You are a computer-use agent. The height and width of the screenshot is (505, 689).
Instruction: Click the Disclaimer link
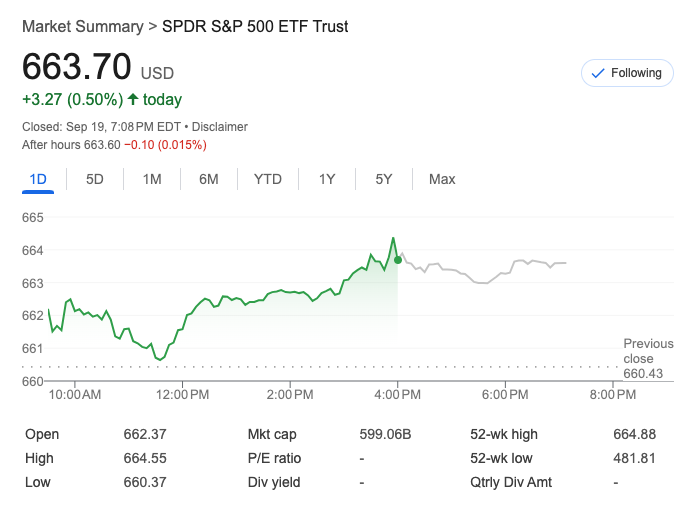[220, 127]
